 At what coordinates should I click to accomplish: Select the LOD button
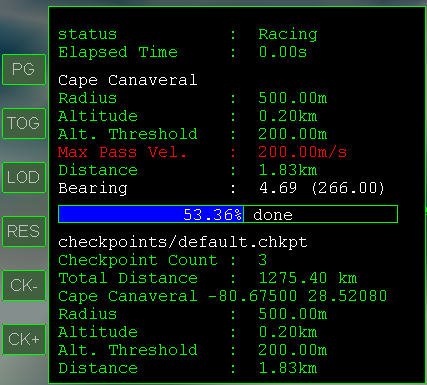coord(24,177)
